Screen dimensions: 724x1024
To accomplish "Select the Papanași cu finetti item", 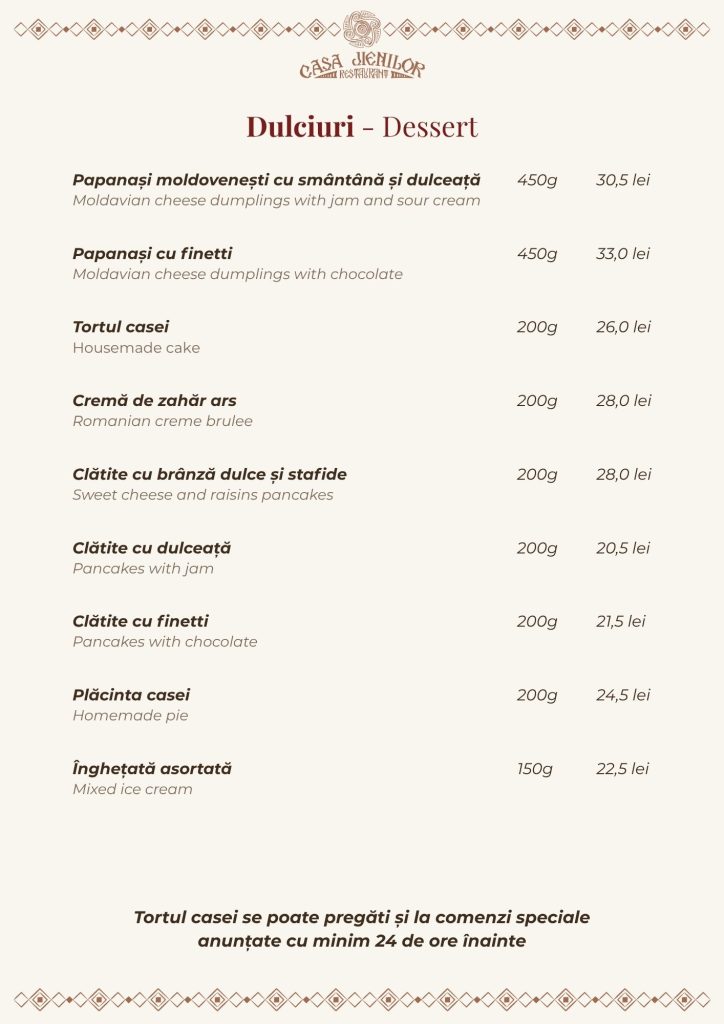I will 152,254.
